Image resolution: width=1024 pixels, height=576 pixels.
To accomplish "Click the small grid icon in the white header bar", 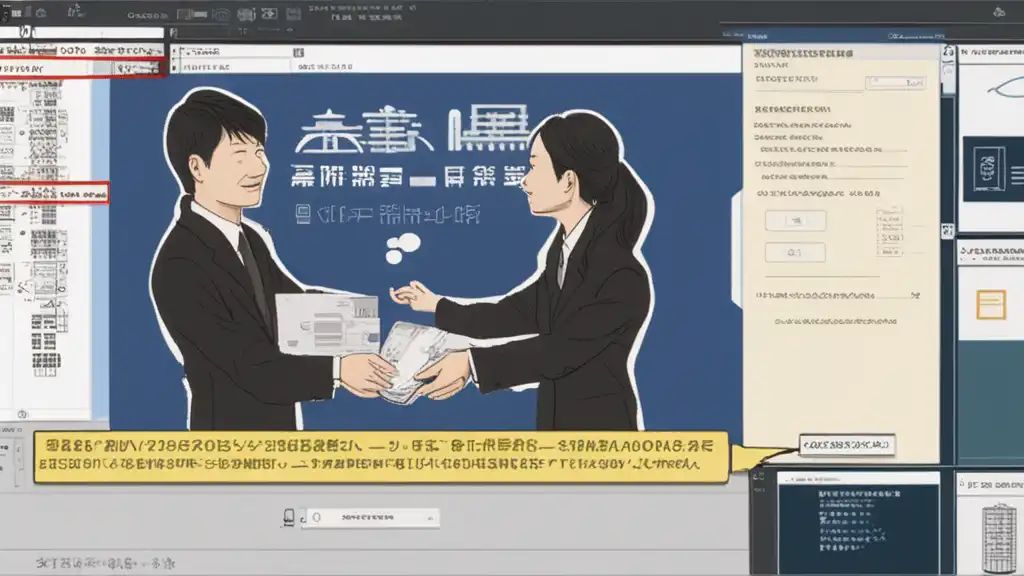I will coord(298,52).
